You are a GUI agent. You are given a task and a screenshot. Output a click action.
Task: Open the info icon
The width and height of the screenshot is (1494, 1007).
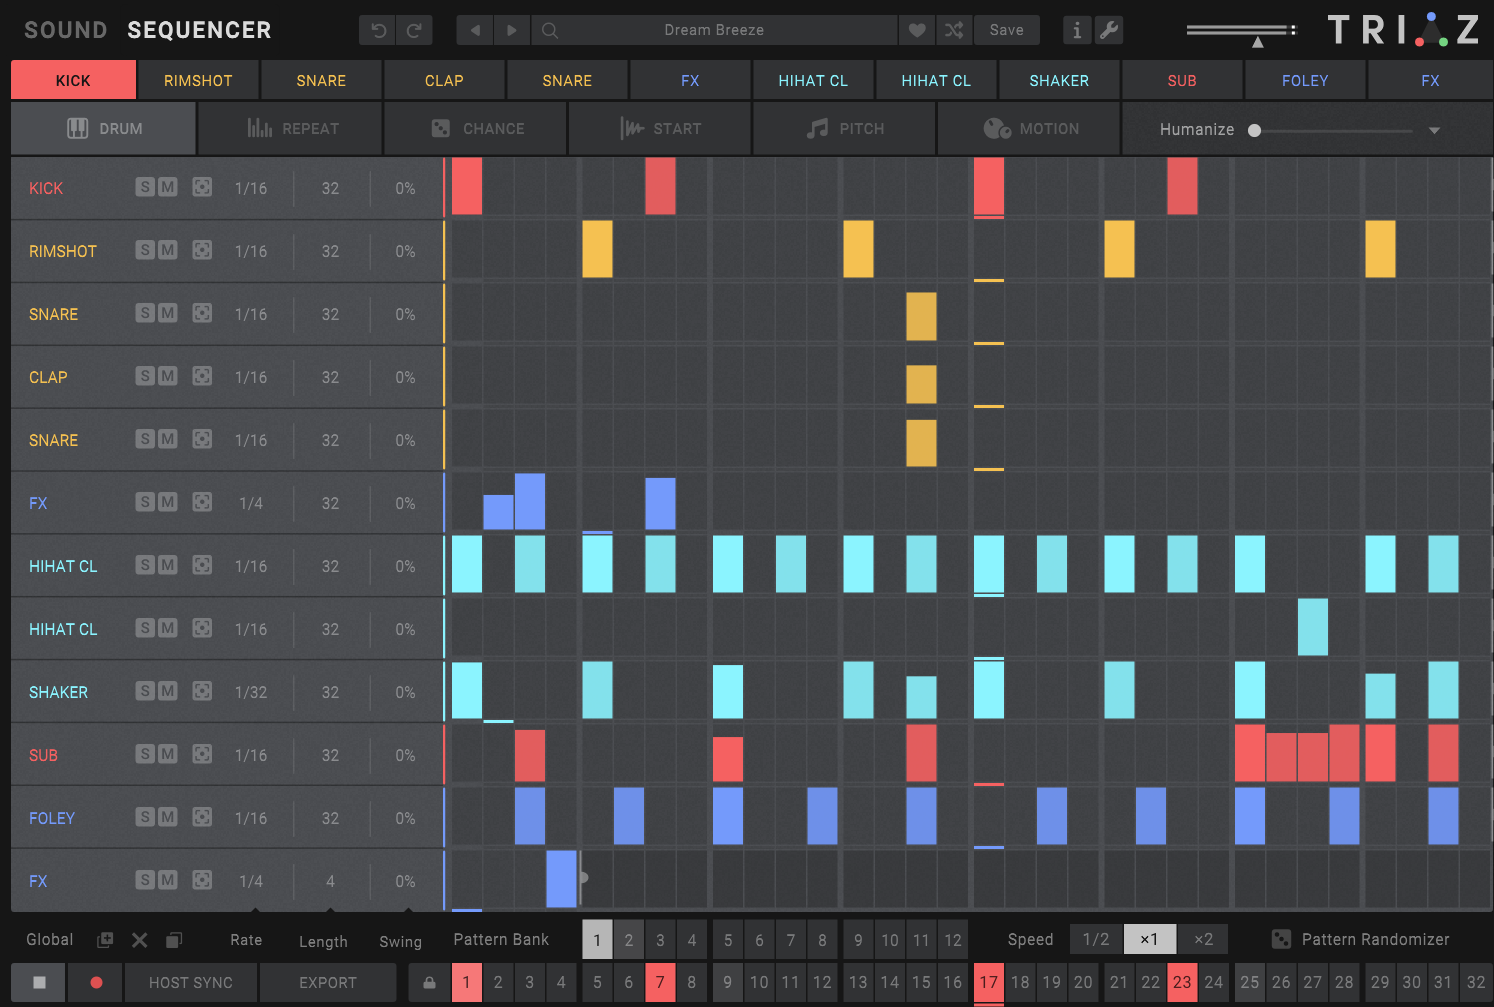coord(1077,30)
